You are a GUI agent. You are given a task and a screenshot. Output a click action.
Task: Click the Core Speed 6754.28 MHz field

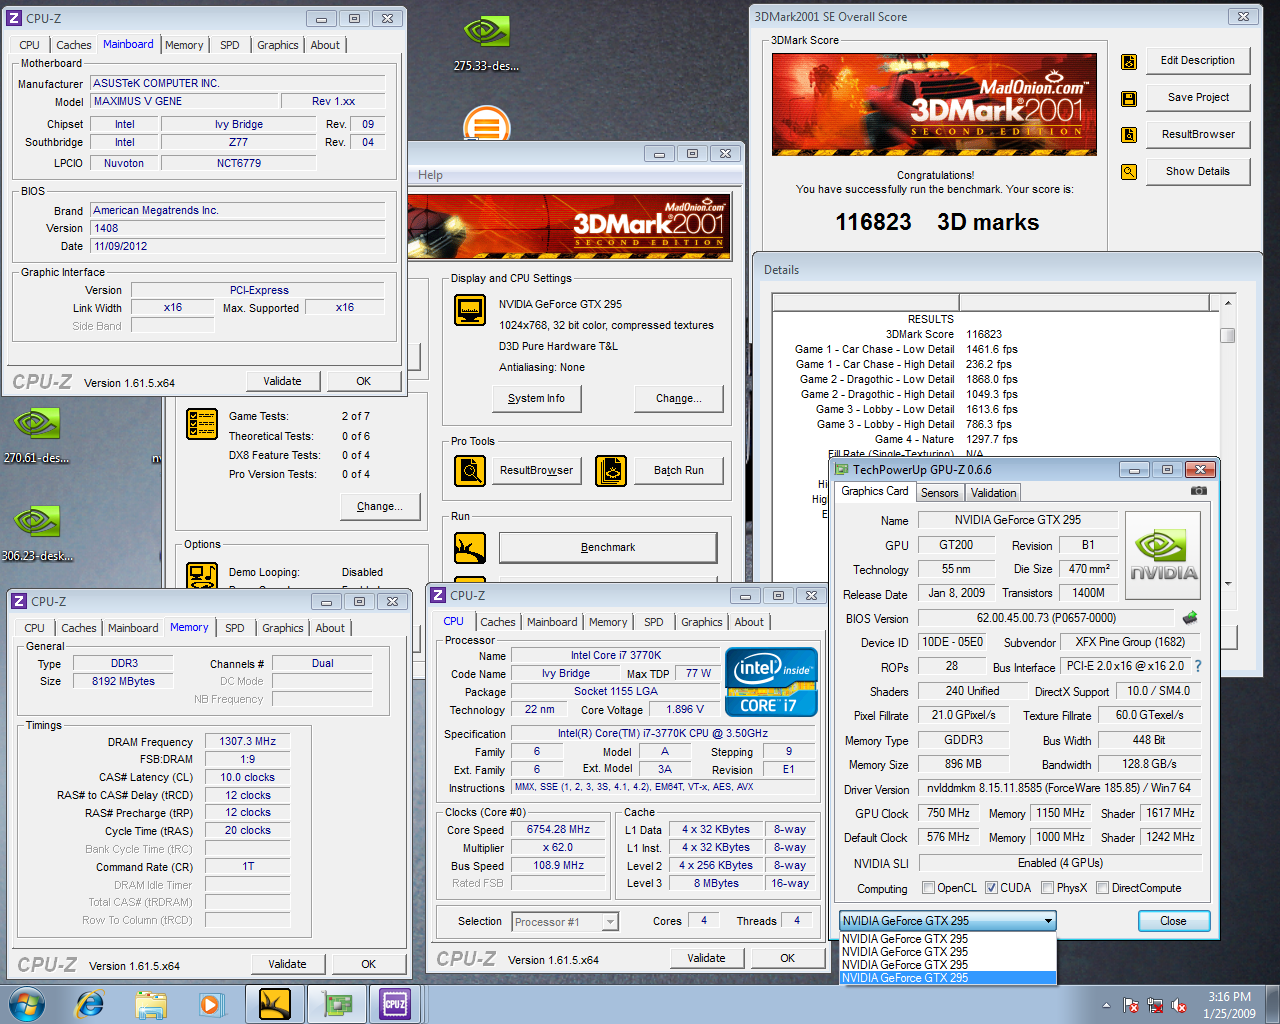(x=558, y=830)
